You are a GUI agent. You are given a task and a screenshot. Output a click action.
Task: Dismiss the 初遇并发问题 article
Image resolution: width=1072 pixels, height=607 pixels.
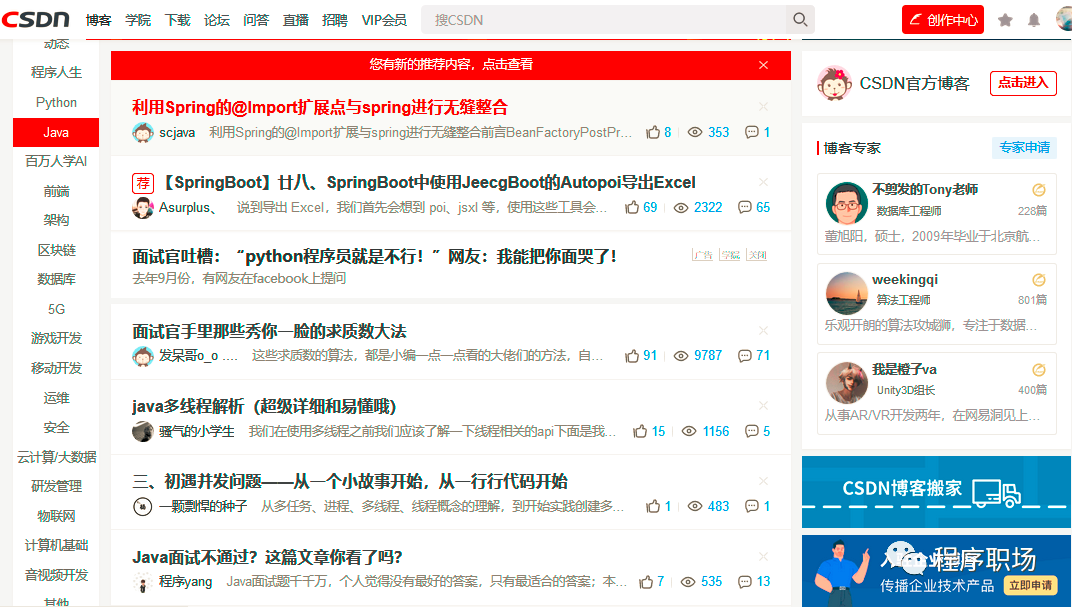pos(764,481)
